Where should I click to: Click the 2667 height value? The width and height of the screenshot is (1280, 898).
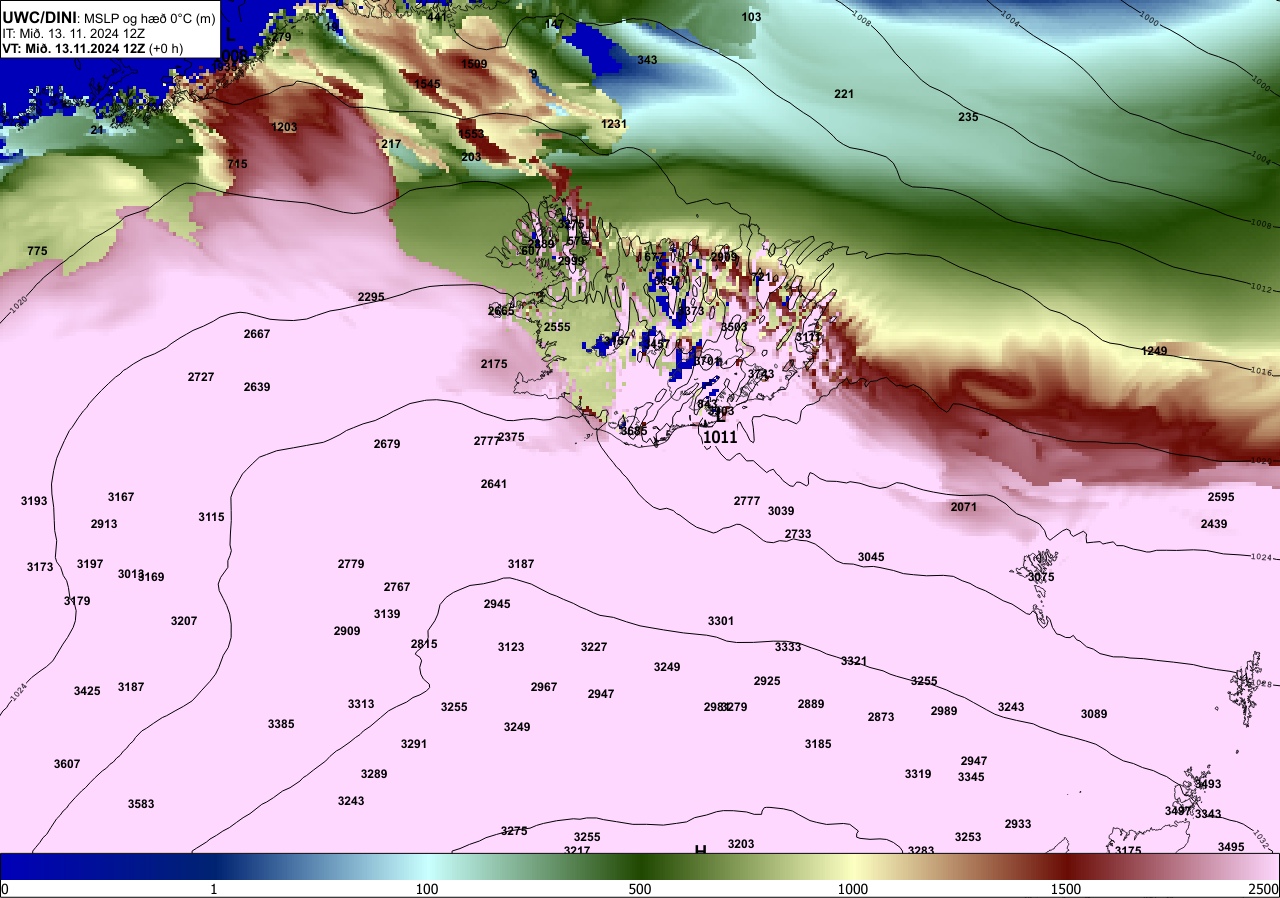(257, 334)
